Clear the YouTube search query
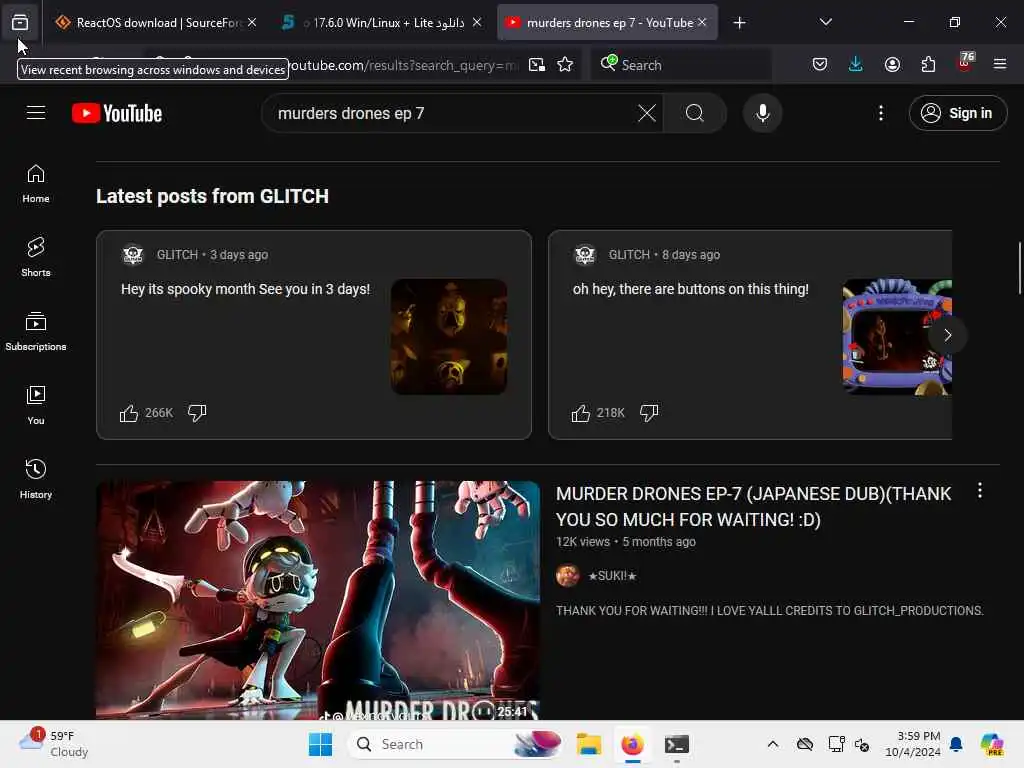This screenshot has height=768, width=1024. [x=647, y=114]
